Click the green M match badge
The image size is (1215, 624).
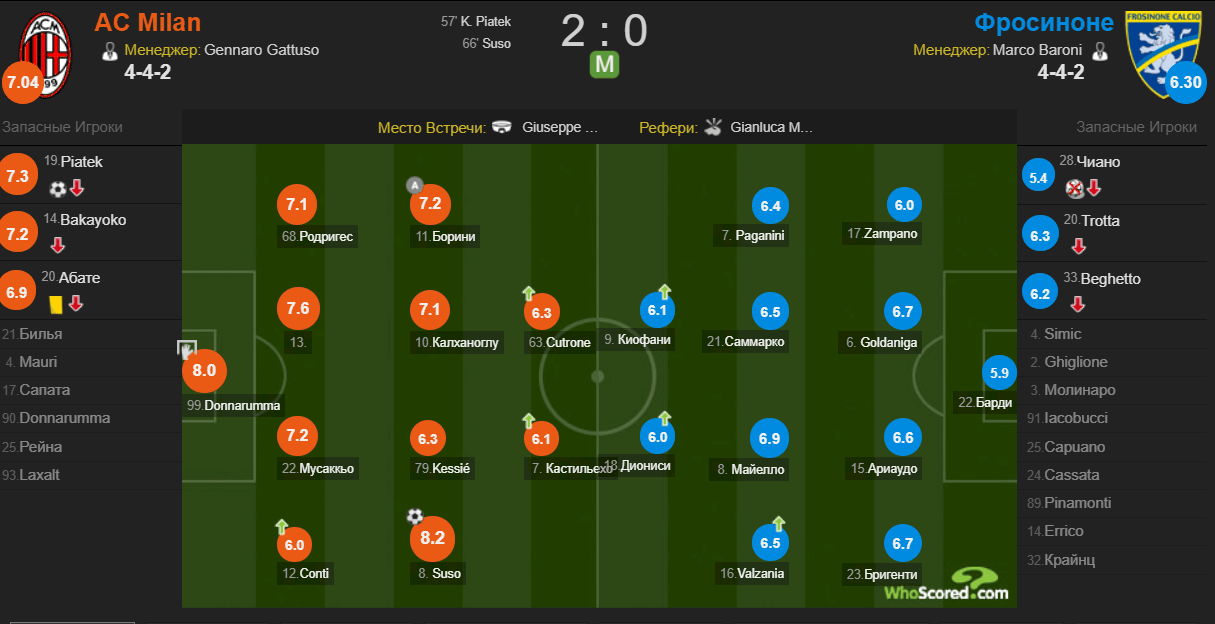pos(604,66)
